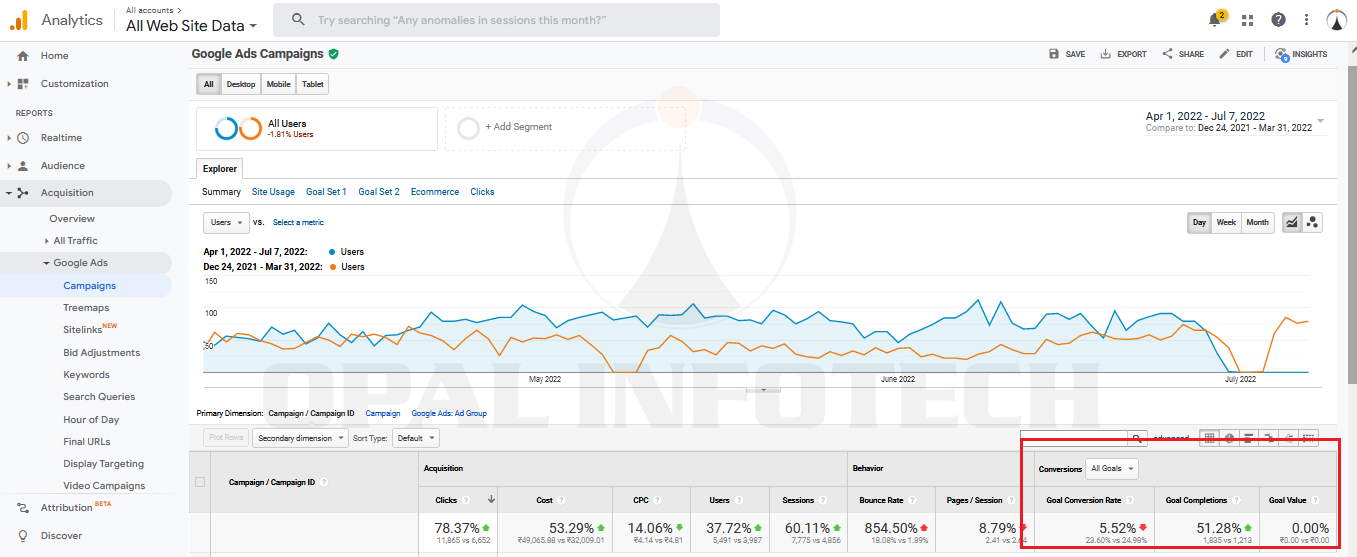The width and height of the screenshot is (1357, 557).
Task: Open Keywords report in sidebar
Action: (x=86, y=375)
